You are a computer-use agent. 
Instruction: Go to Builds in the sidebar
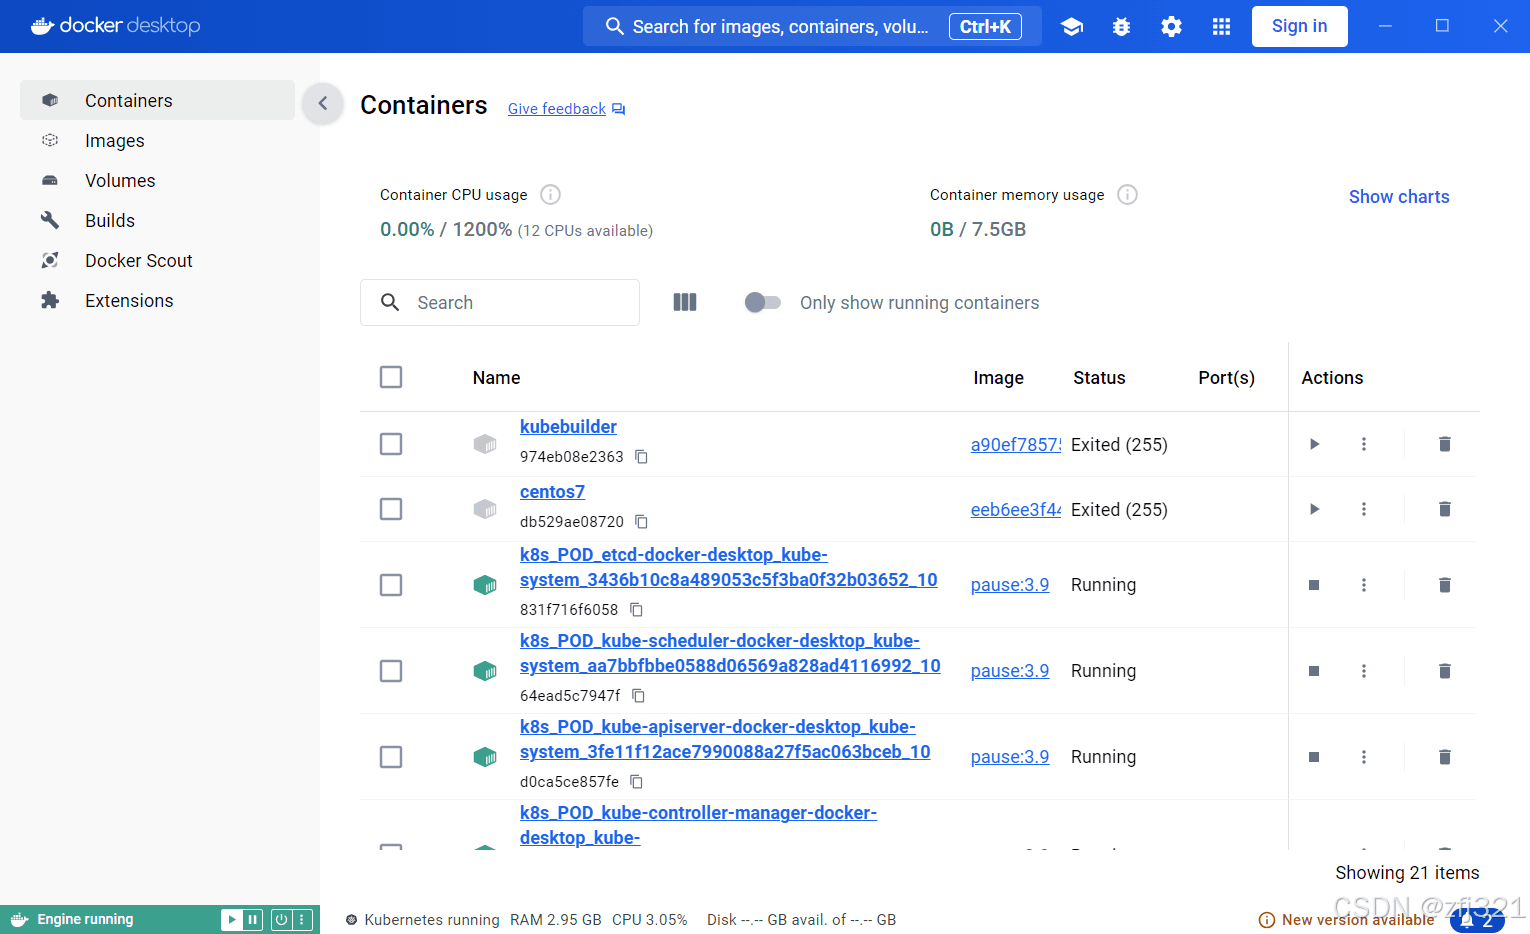click(157, 220)
